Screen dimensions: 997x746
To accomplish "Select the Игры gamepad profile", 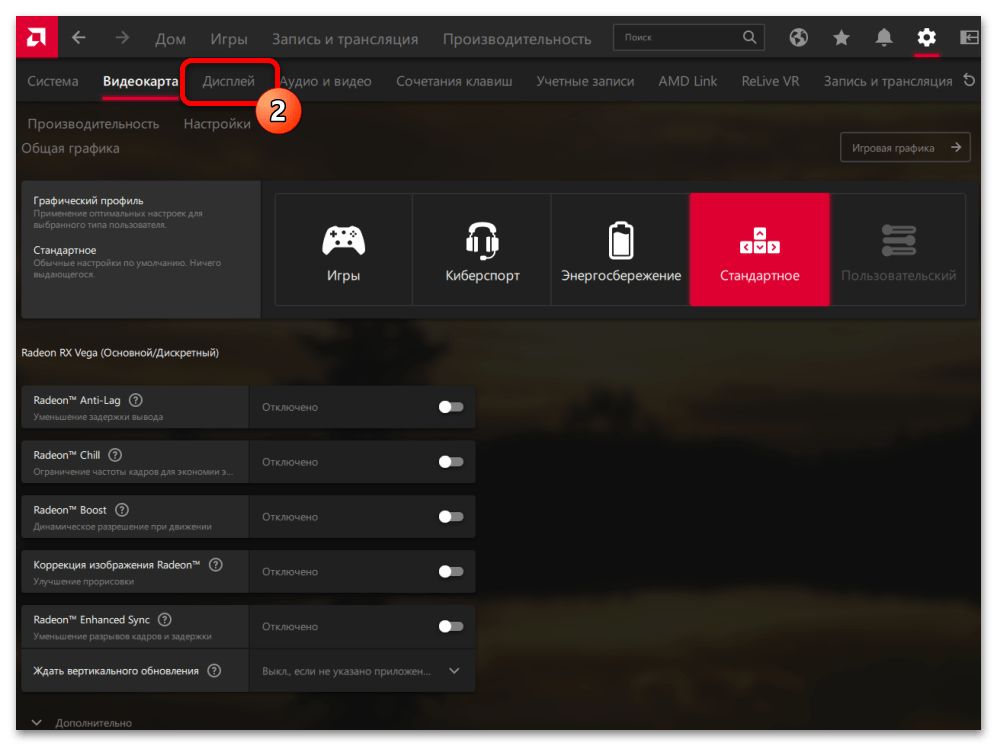I will point(343,250).
